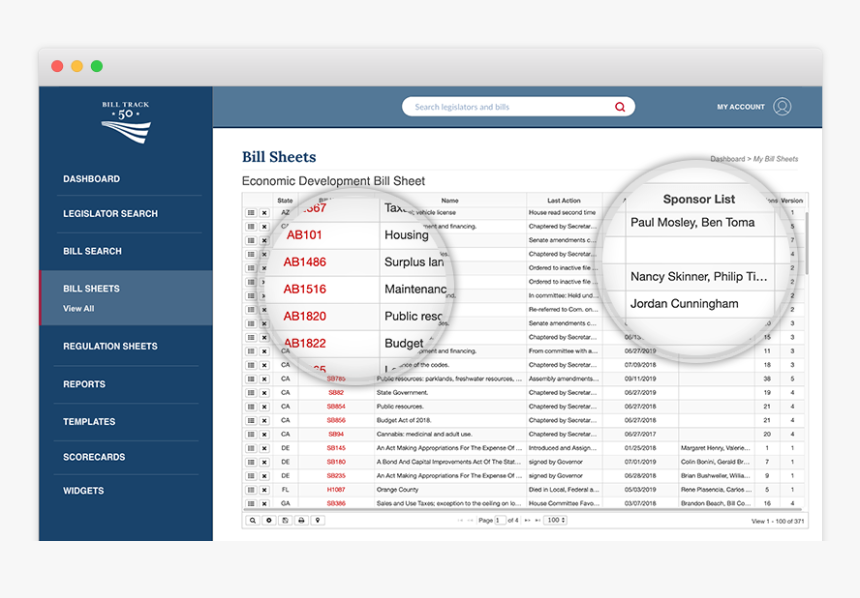Click the list-details icon on the SB82 row

(x=251, y=393)
